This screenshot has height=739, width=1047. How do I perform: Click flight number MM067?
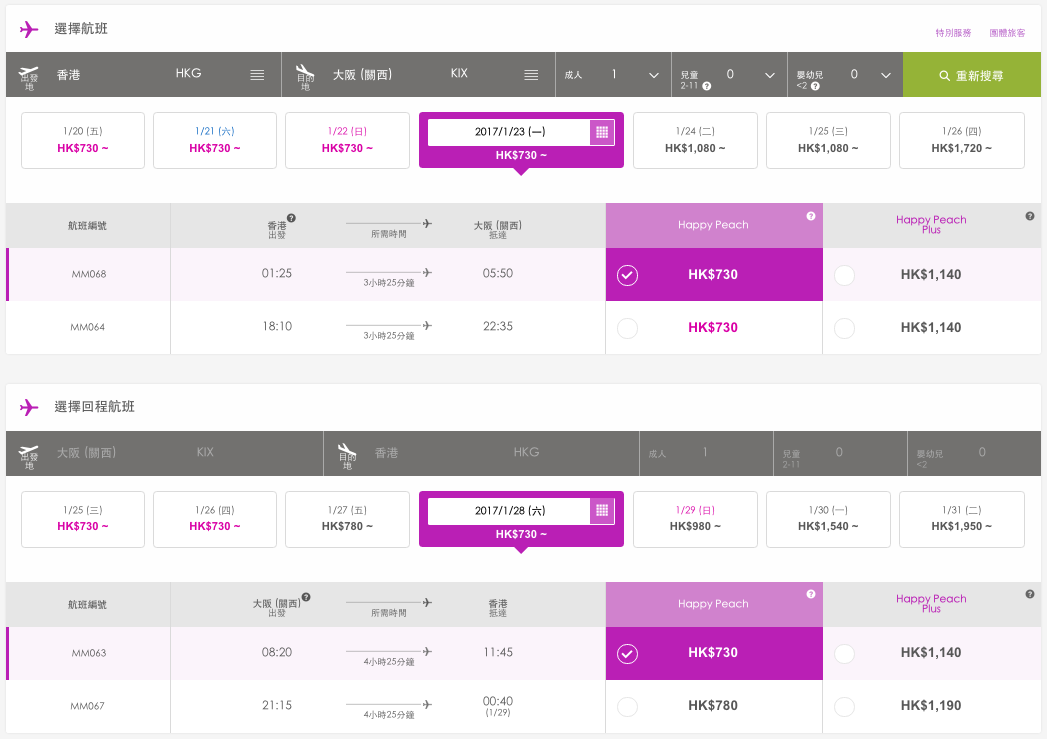tap(87, 706)
